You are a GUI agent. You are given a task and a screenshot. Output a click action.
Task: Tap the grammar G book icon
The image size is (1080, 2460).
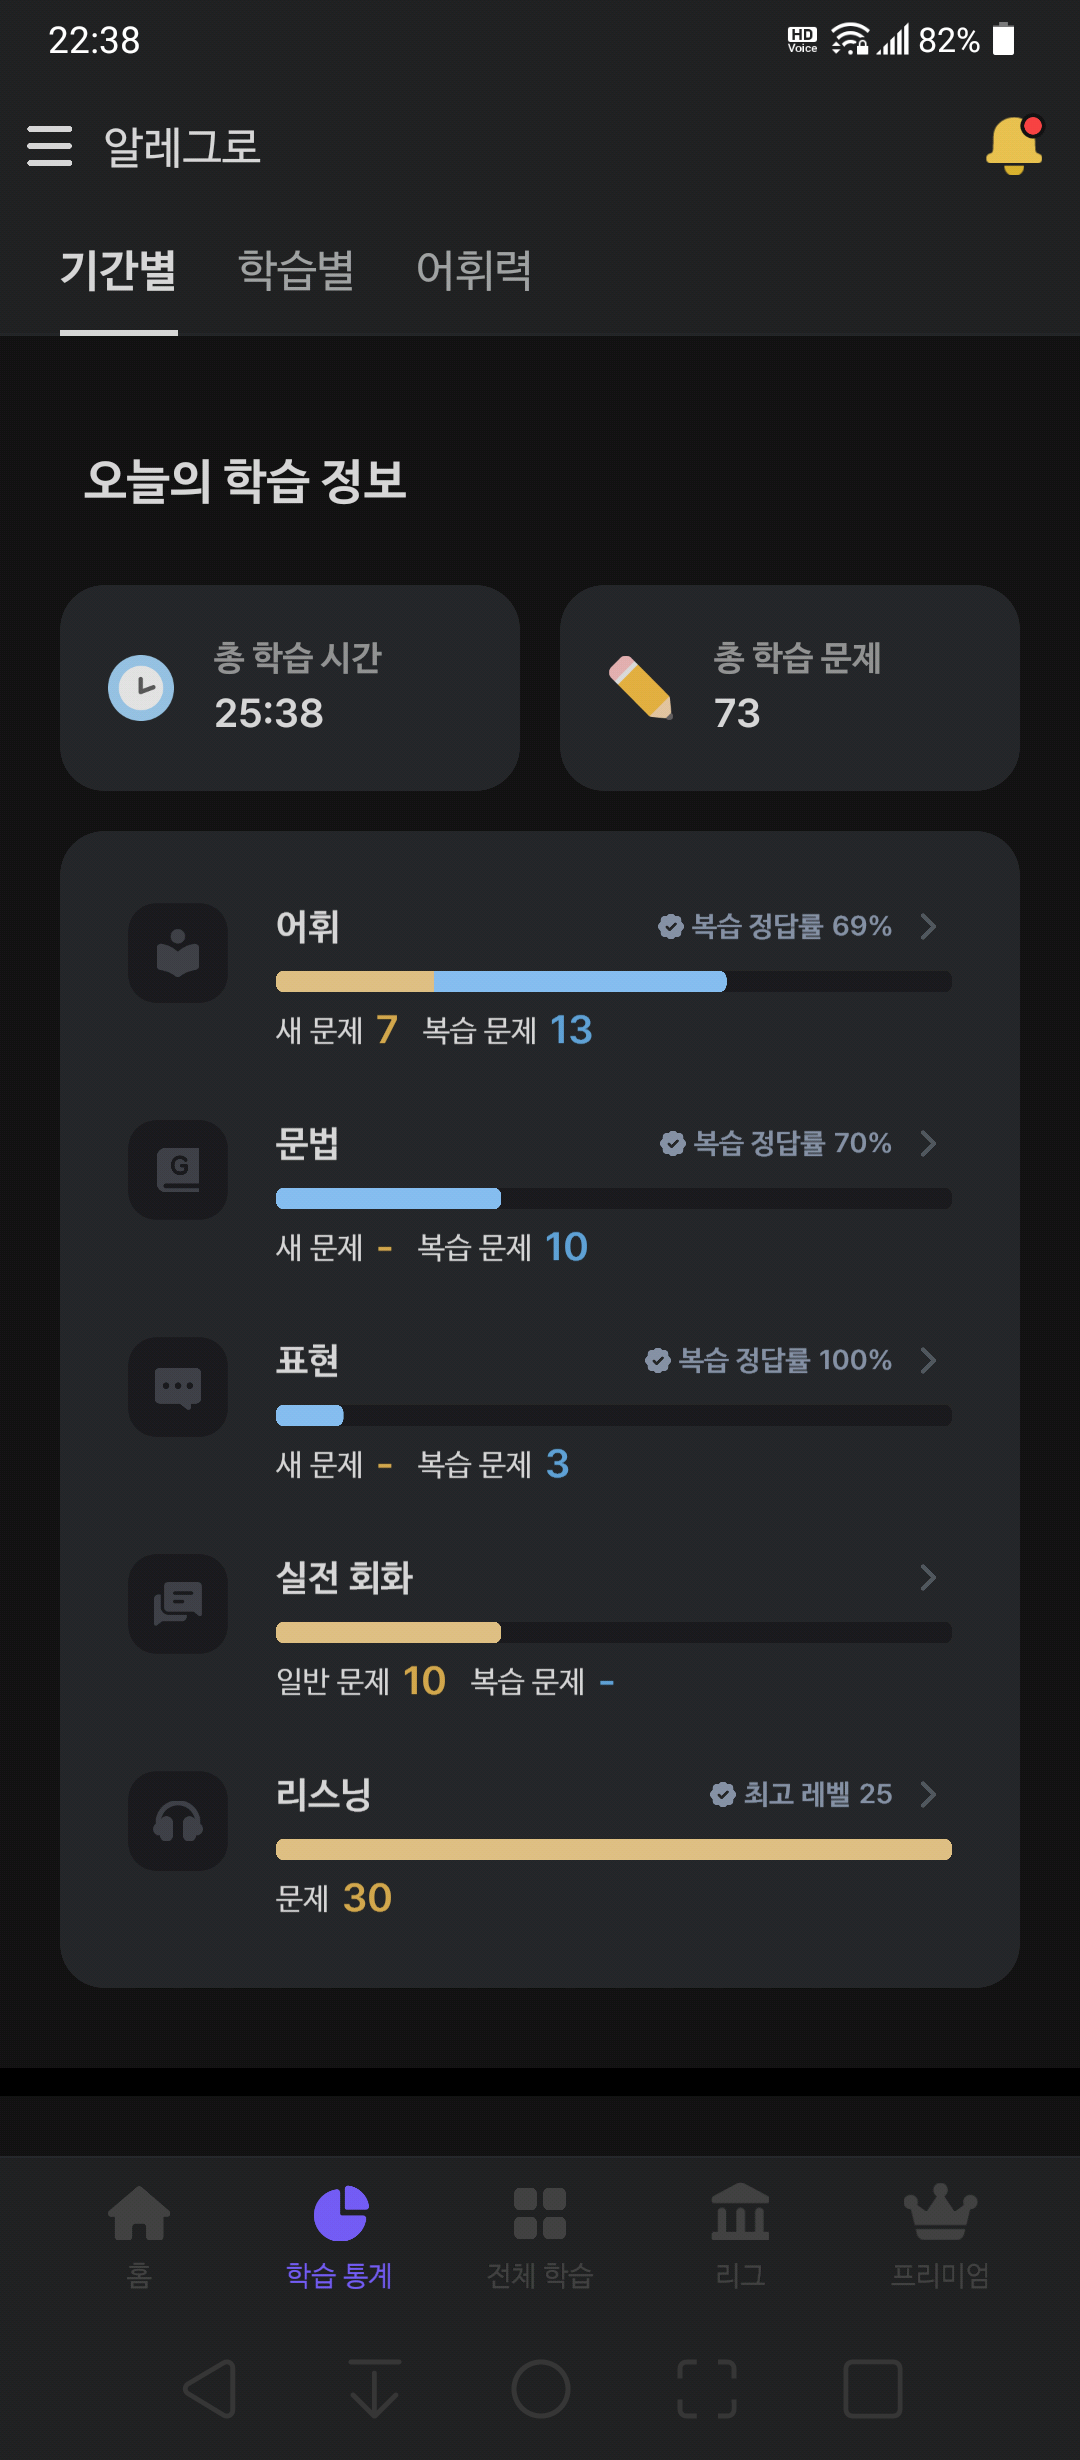[178, 1170]
